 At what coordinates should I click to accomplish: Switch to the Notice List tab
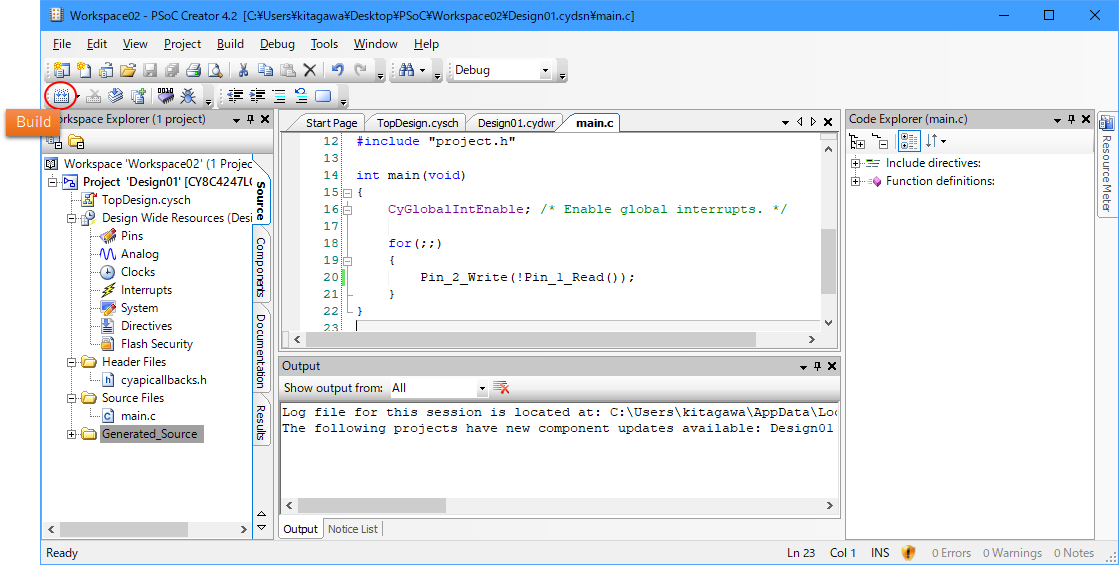tap(352, 529)
